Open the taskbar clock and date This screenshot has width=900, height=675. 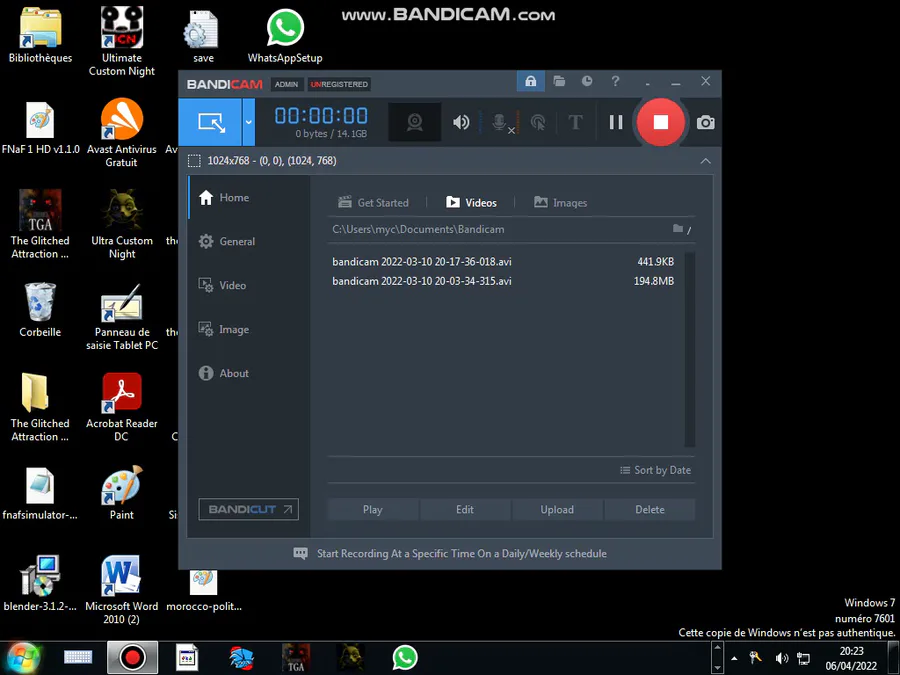pyautogui.click(x=851, y=658)
